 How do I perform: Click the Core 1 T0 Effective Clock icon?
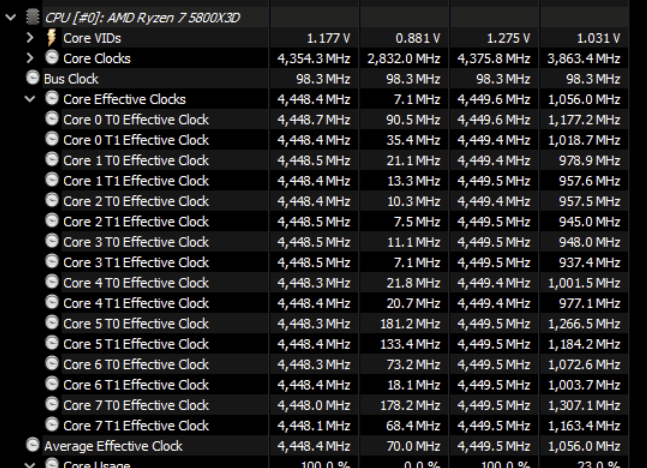click(52, 159)
